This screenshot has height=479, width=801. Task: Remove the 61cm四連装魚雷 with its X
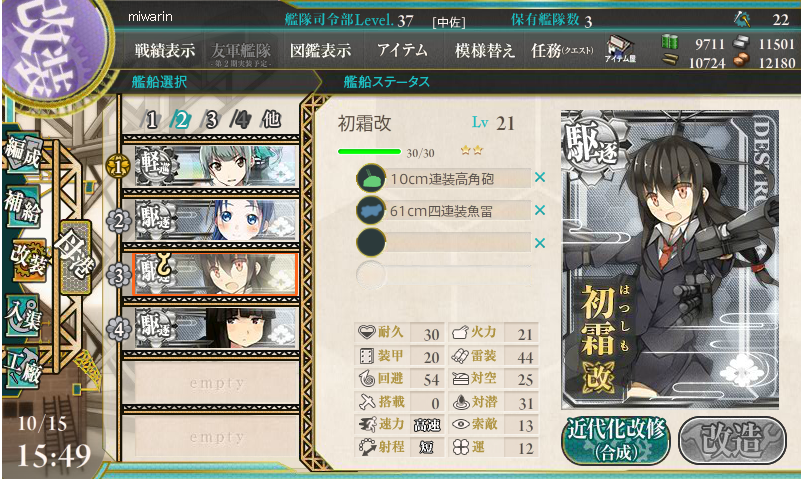(x=539, y=210)
